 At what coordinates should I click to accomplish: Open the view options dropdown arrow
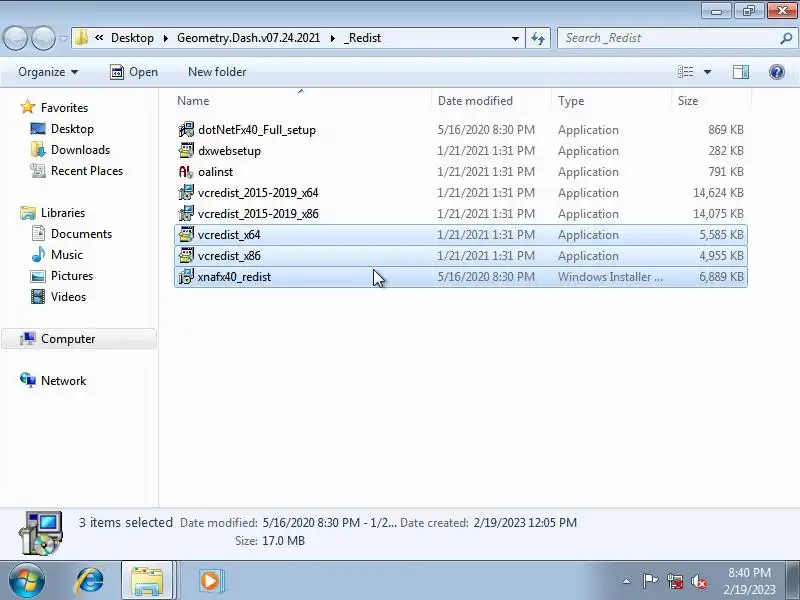coord(707,72)
